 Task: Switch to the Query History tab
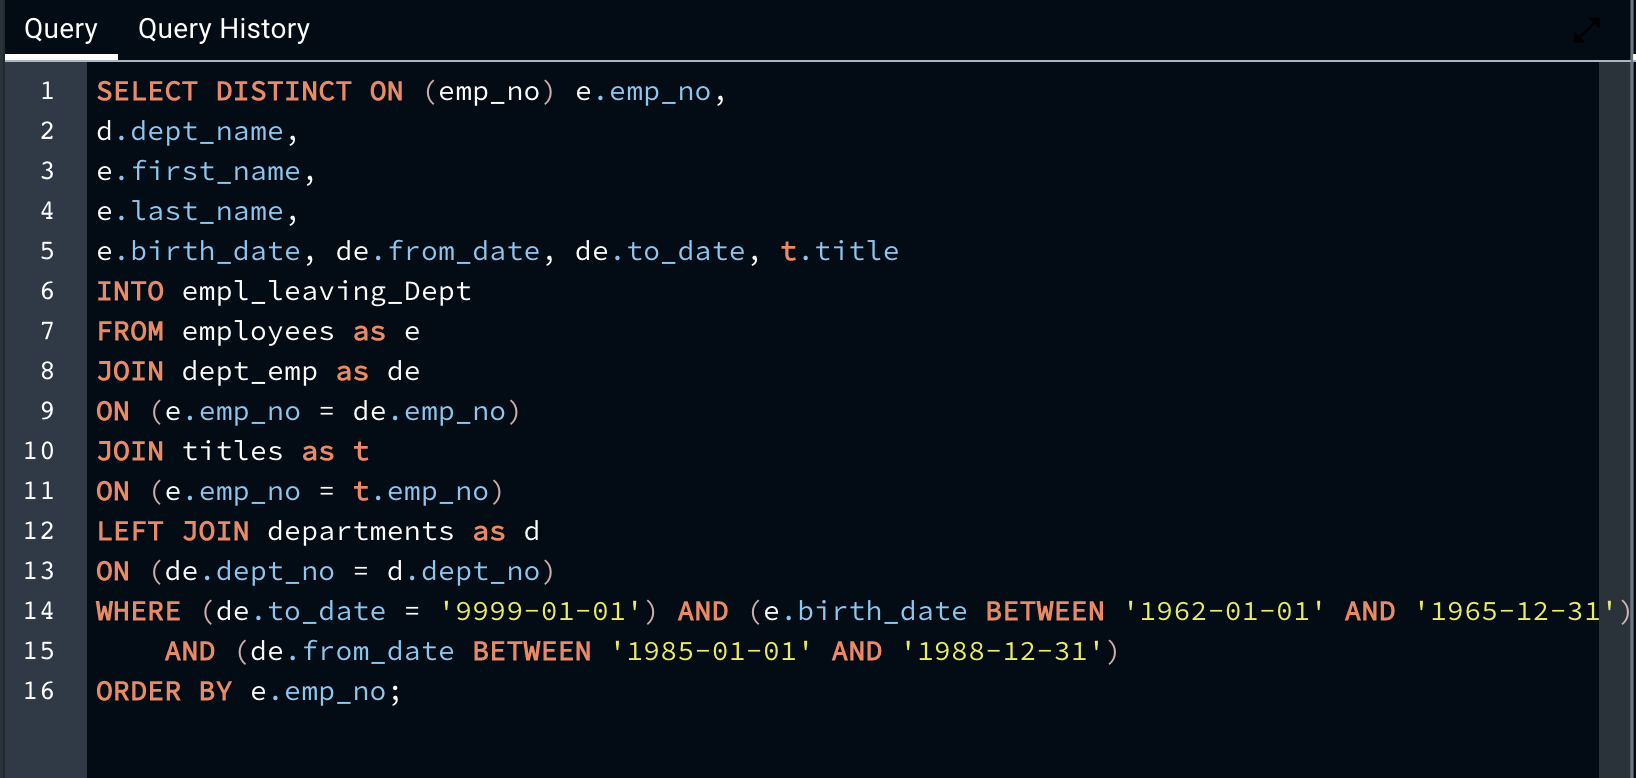click(x=223, y=28)
